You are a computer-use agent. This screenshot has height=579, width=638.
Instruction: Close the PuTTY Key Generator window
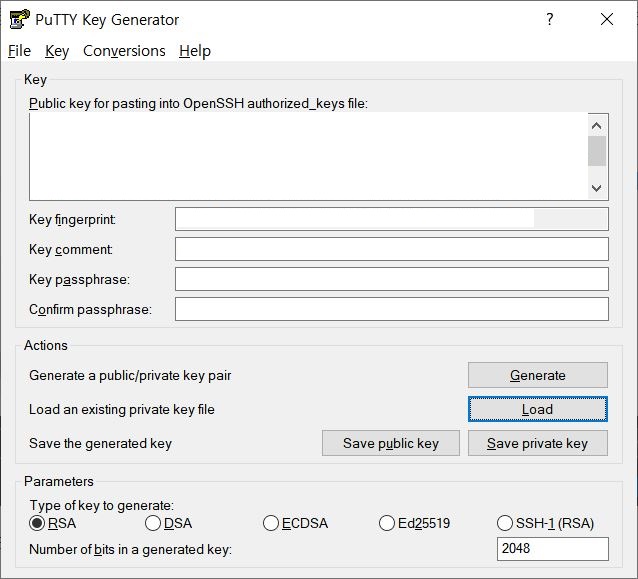coord(606,19)
